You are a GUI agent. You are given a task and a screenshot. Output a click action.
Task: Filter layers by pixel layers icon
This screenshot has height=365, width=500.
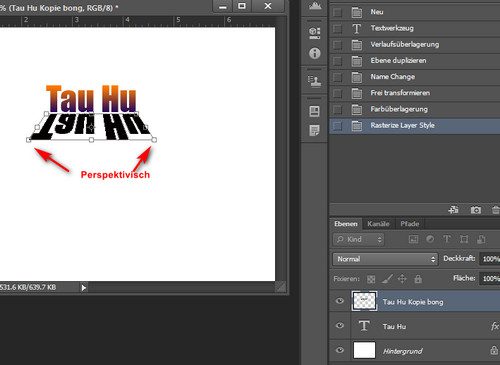click(x=413, y=239)
